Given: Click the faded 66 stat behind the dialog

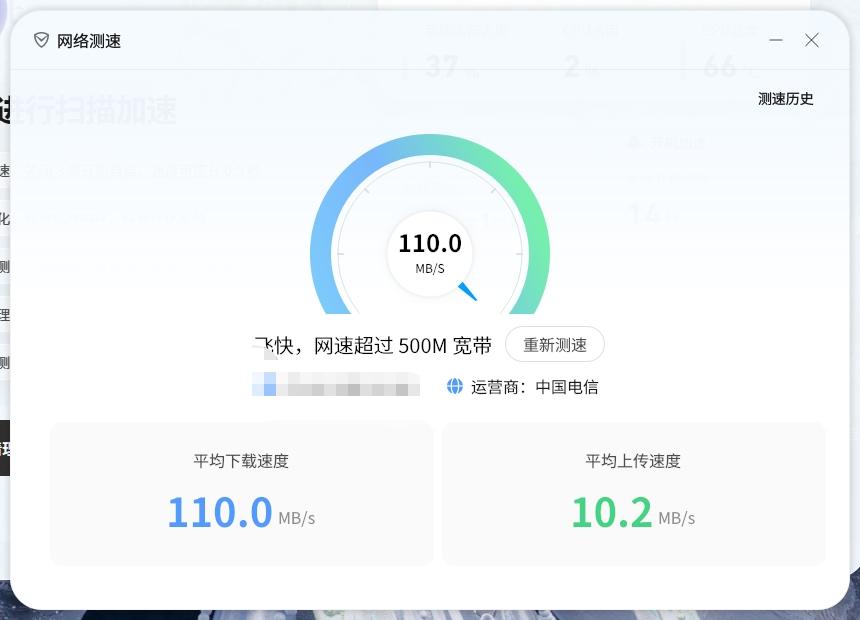Looking at the screenshot, I should coord(720,67).
